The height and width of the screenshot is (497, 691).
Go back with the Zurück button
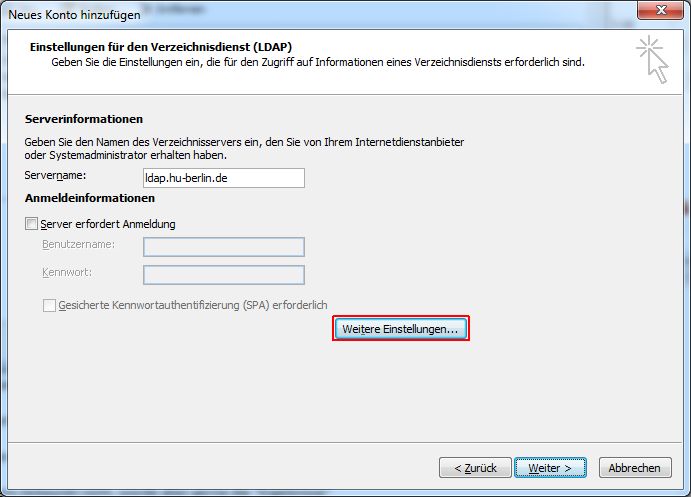click(x=474, y=467)
